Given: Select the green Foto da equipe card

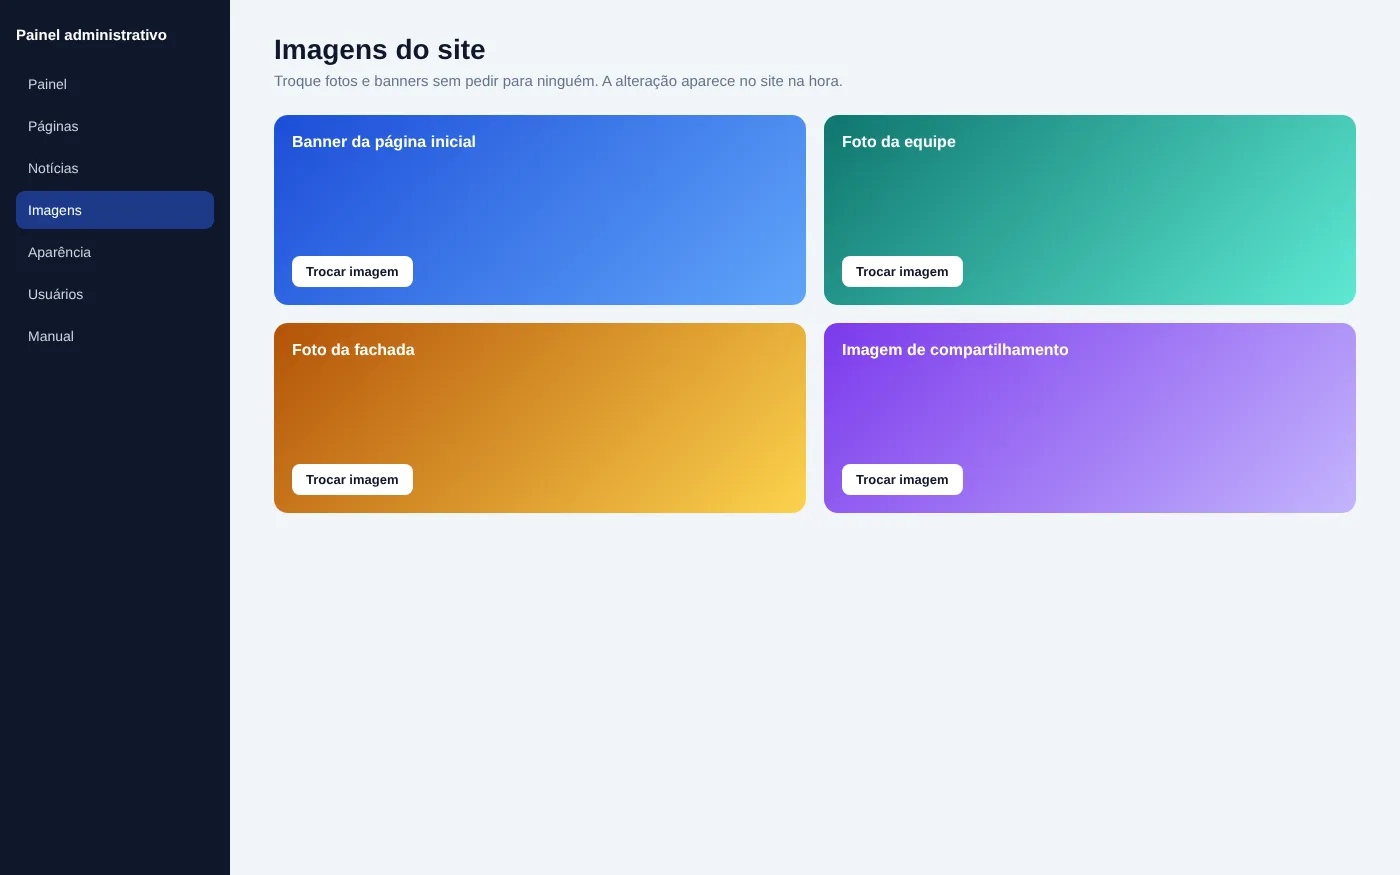Looking at the screenshot, I should tap(1090, 210).
